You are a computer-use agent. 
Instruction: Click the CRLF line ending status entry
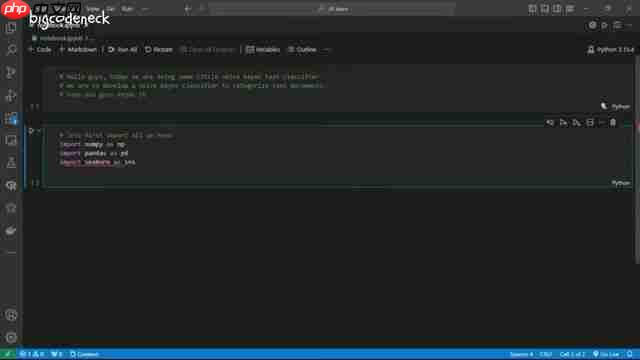546,354
